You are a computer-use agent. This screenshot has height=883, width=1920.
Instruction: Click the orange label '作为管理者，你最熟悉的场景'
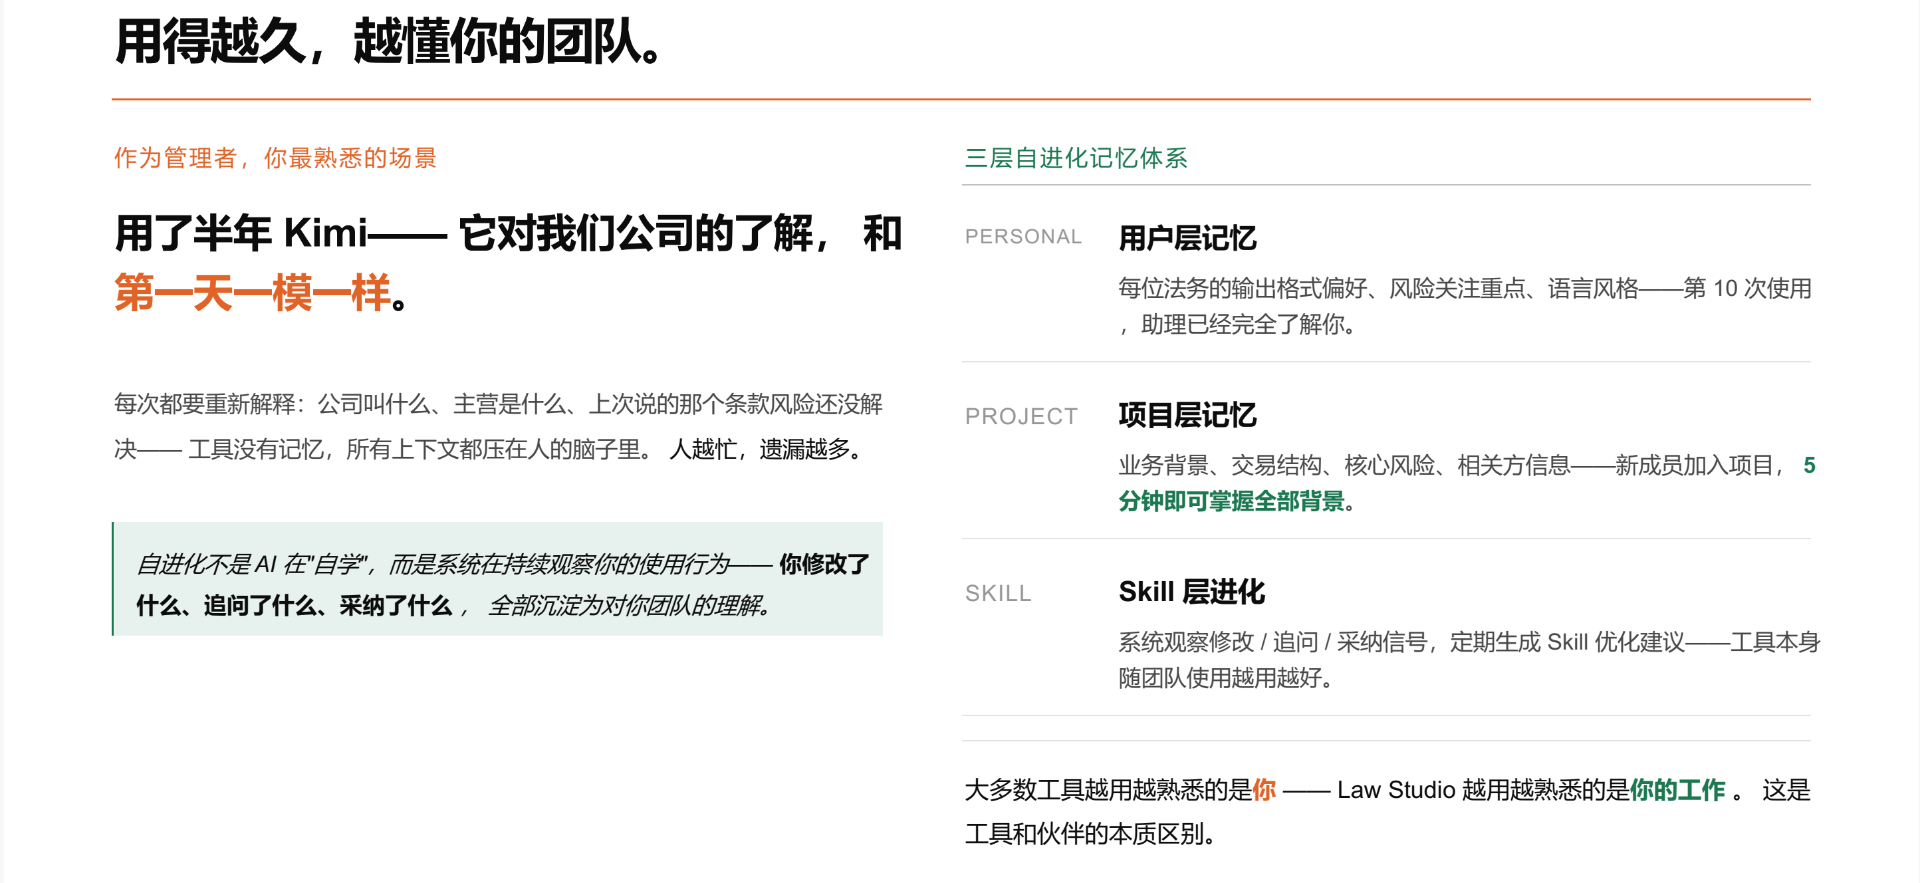(x=275, y=158)
